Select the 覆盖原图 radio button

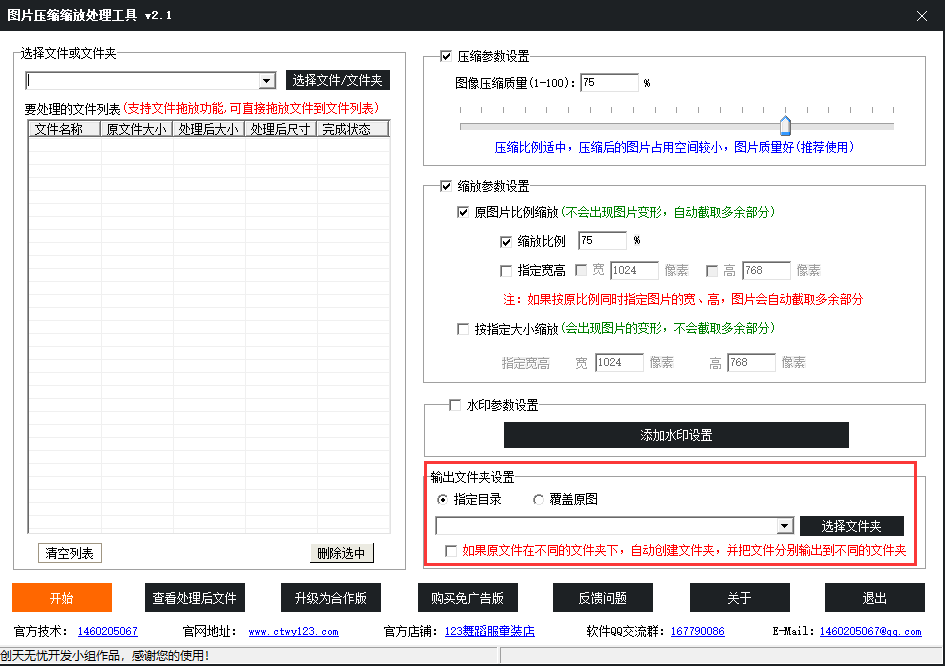539,499
